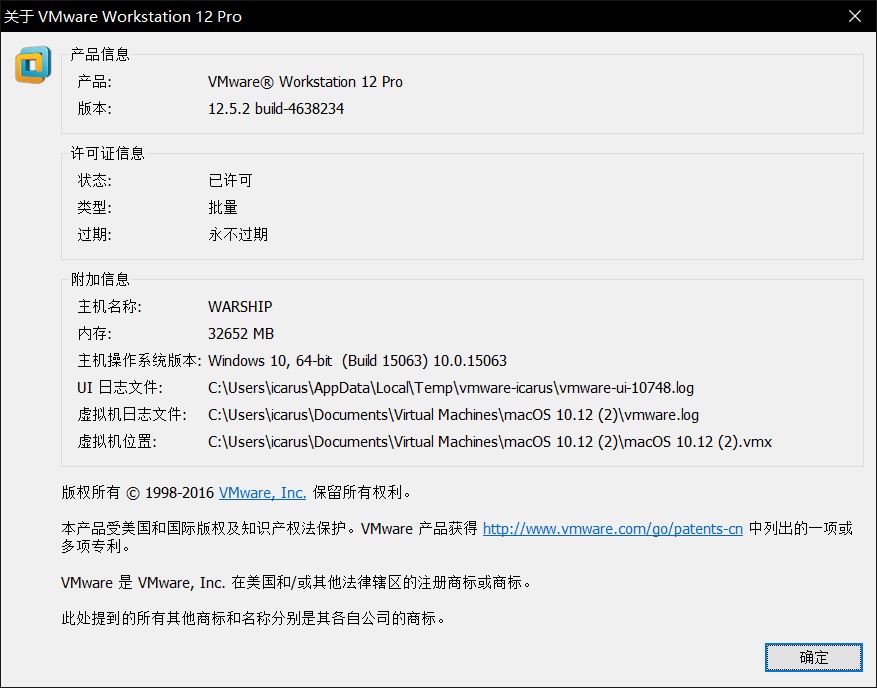The width and height of the screenshot is (877, 688).
Task: Click the product name VMware® Workstation 12 Pro
Action: [305, 82]
